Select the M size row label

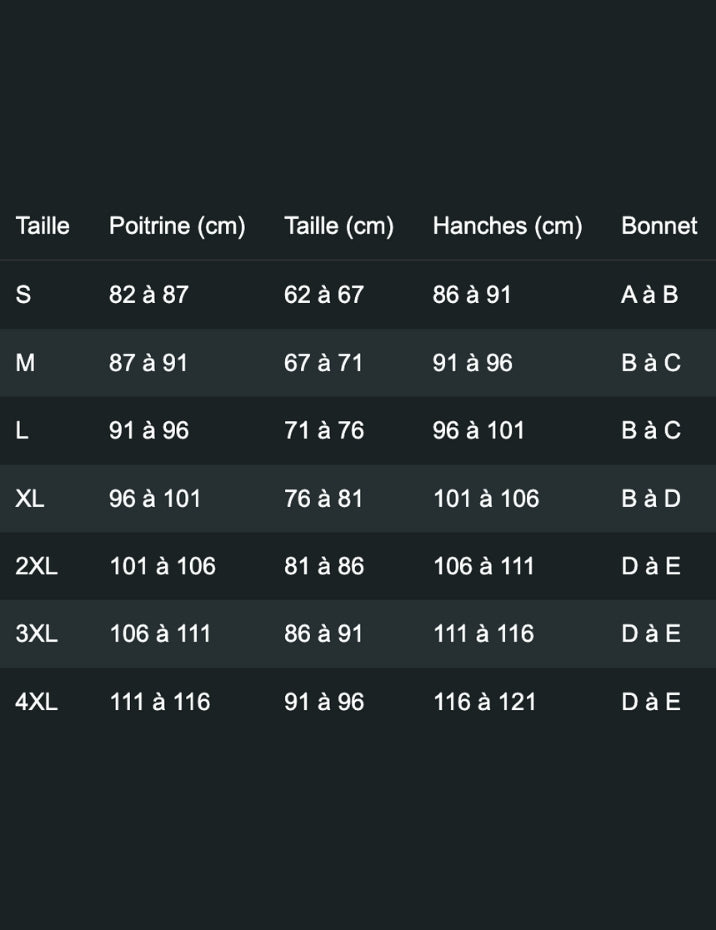(25, 363)
